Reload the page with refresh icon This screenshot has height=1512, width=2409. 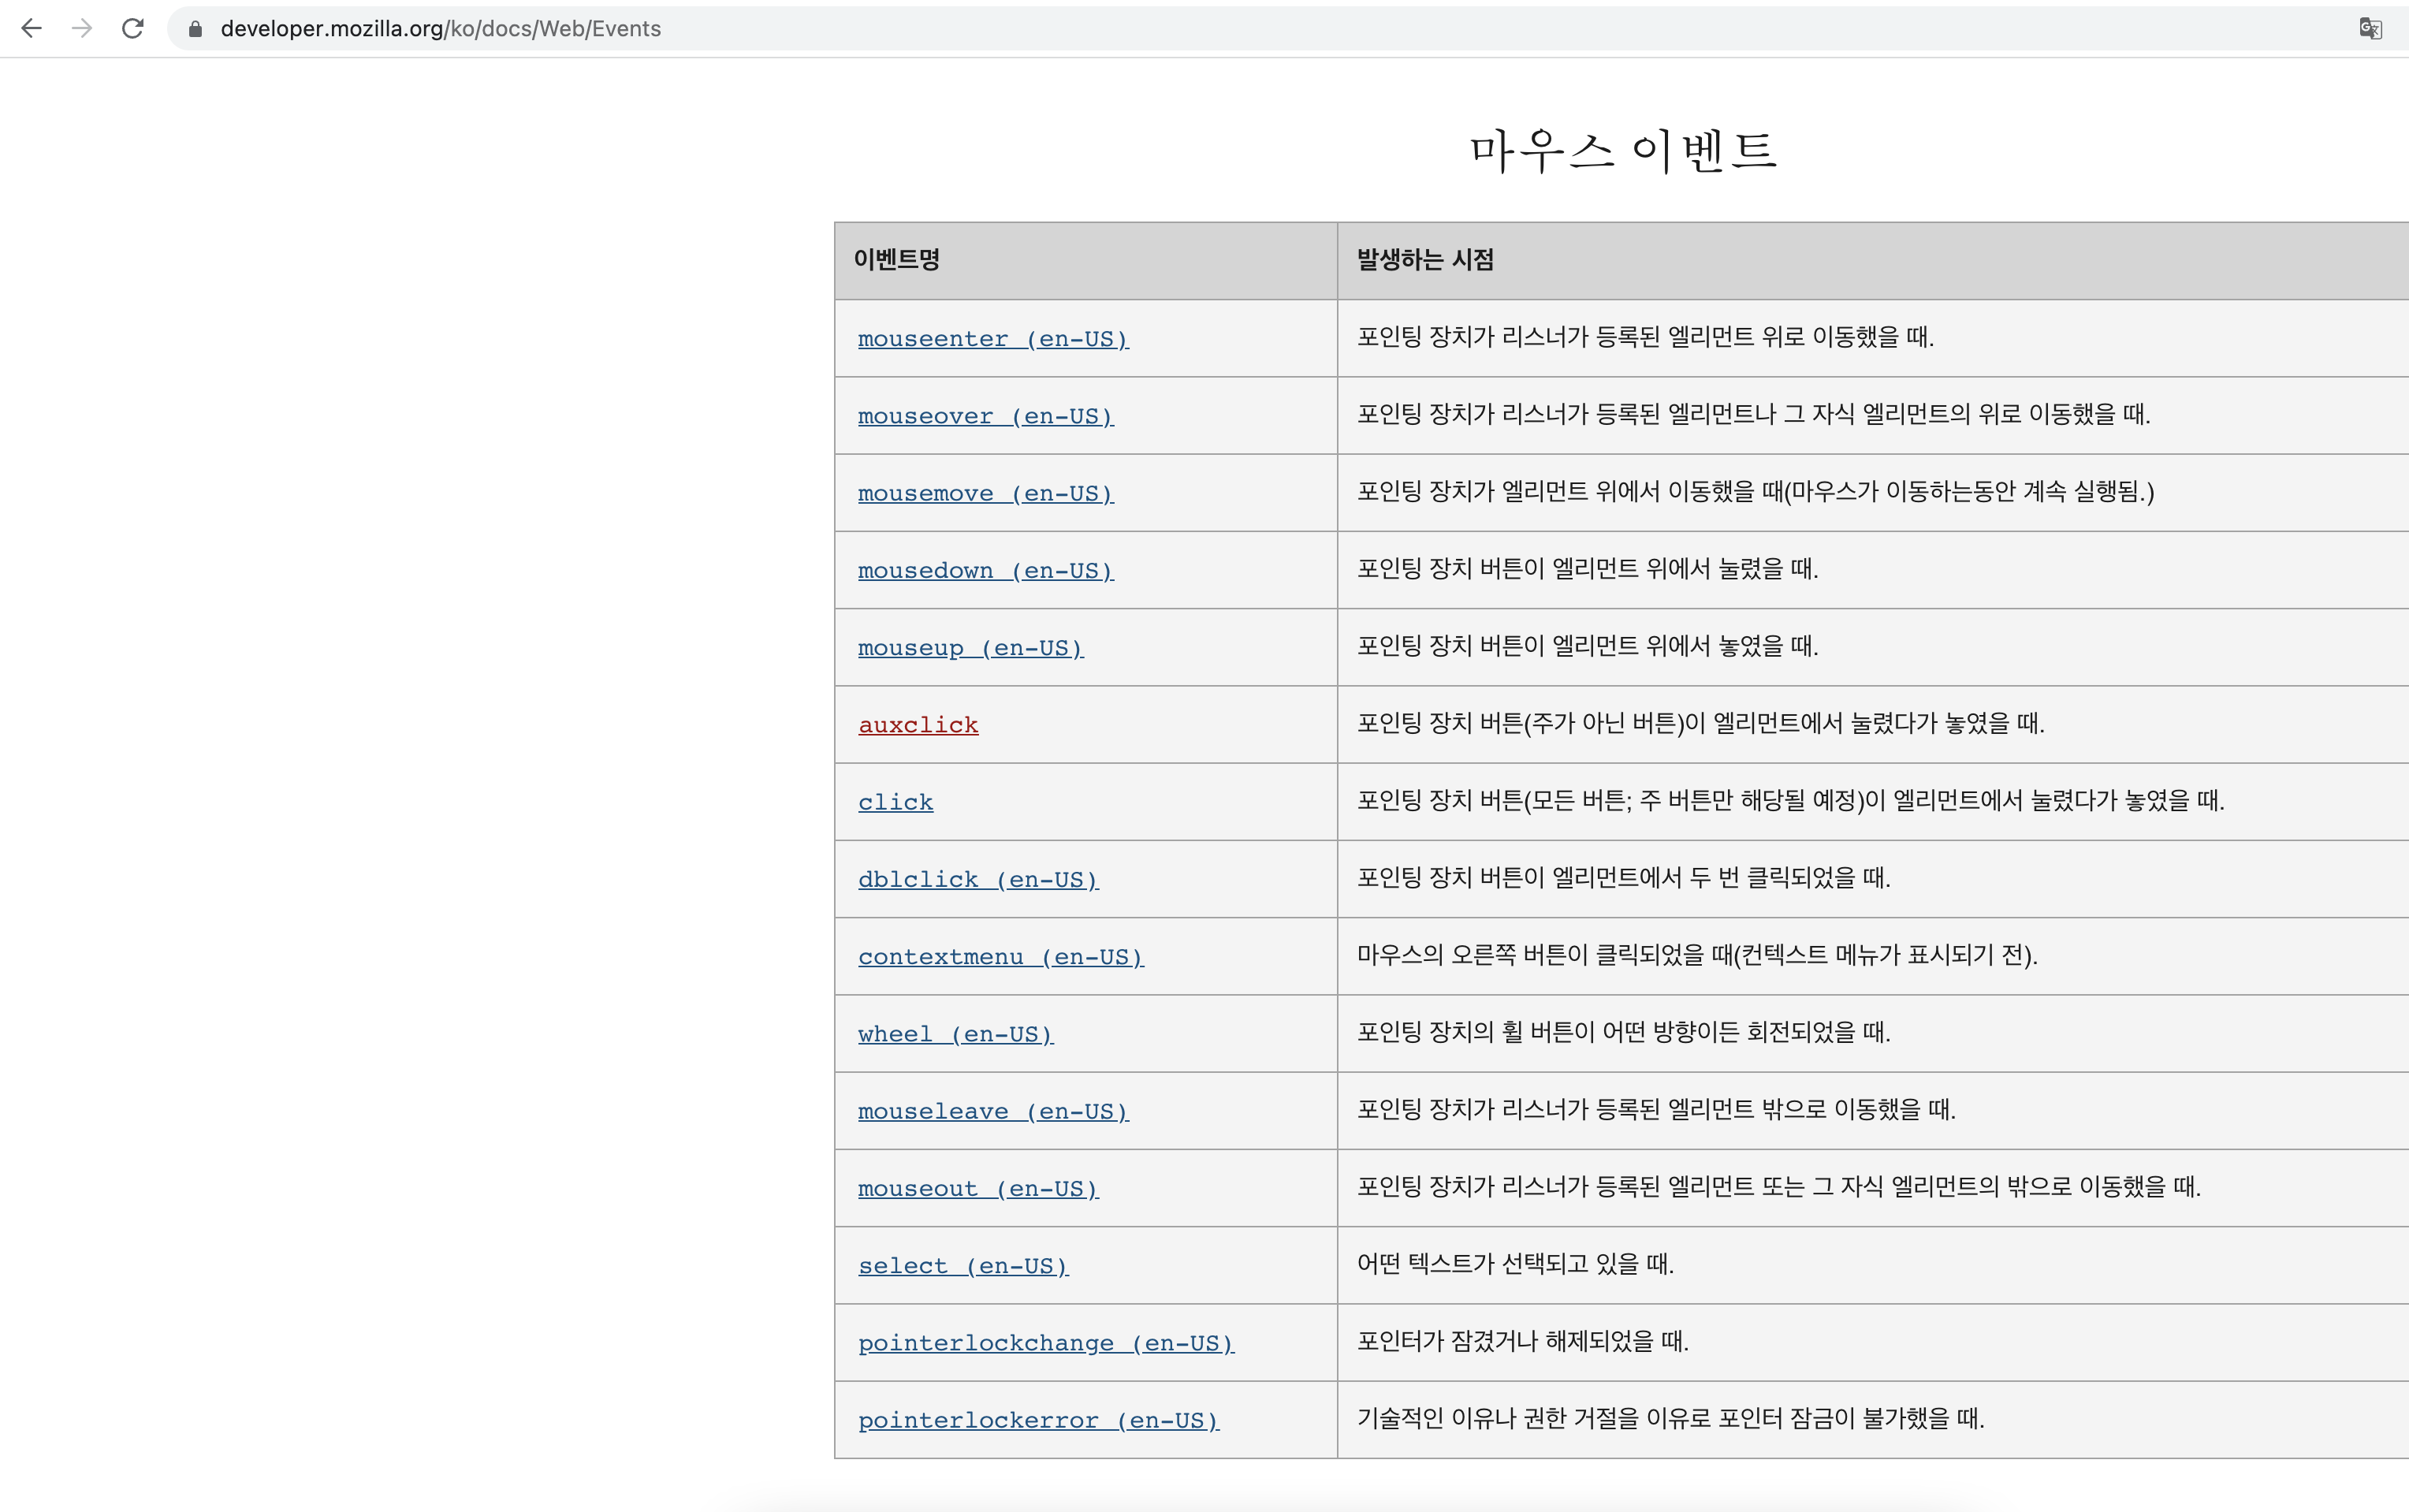(x=133, y=29)
